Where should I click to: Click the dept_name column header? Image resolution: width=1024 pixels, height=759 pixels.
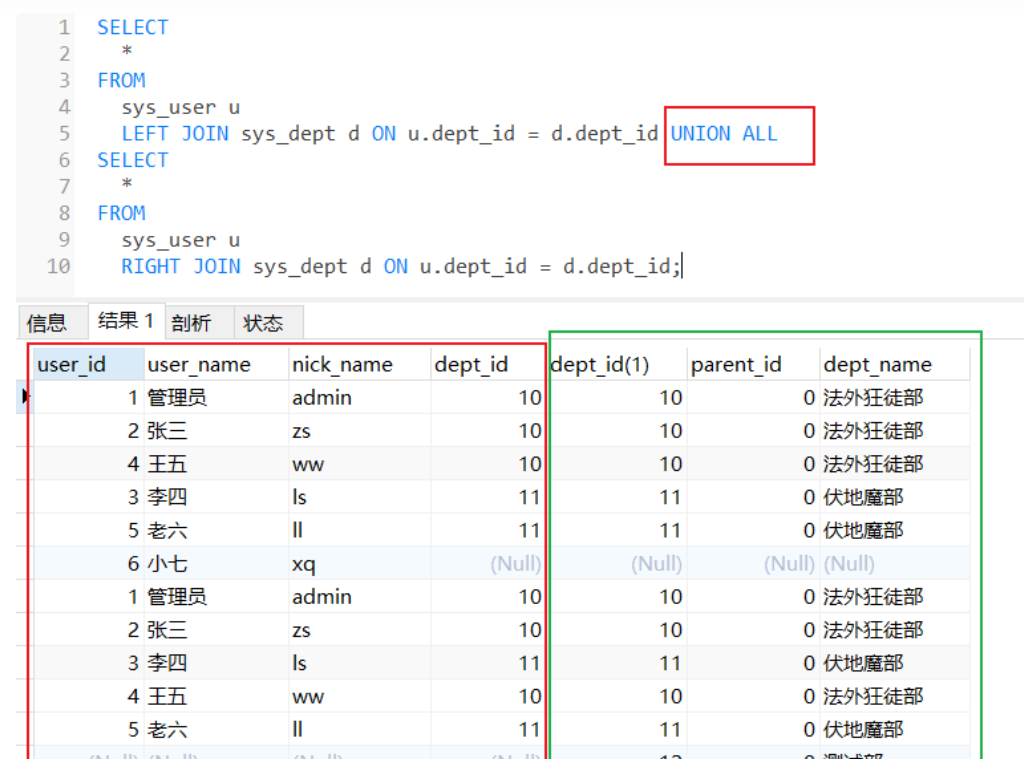(895, 364)
